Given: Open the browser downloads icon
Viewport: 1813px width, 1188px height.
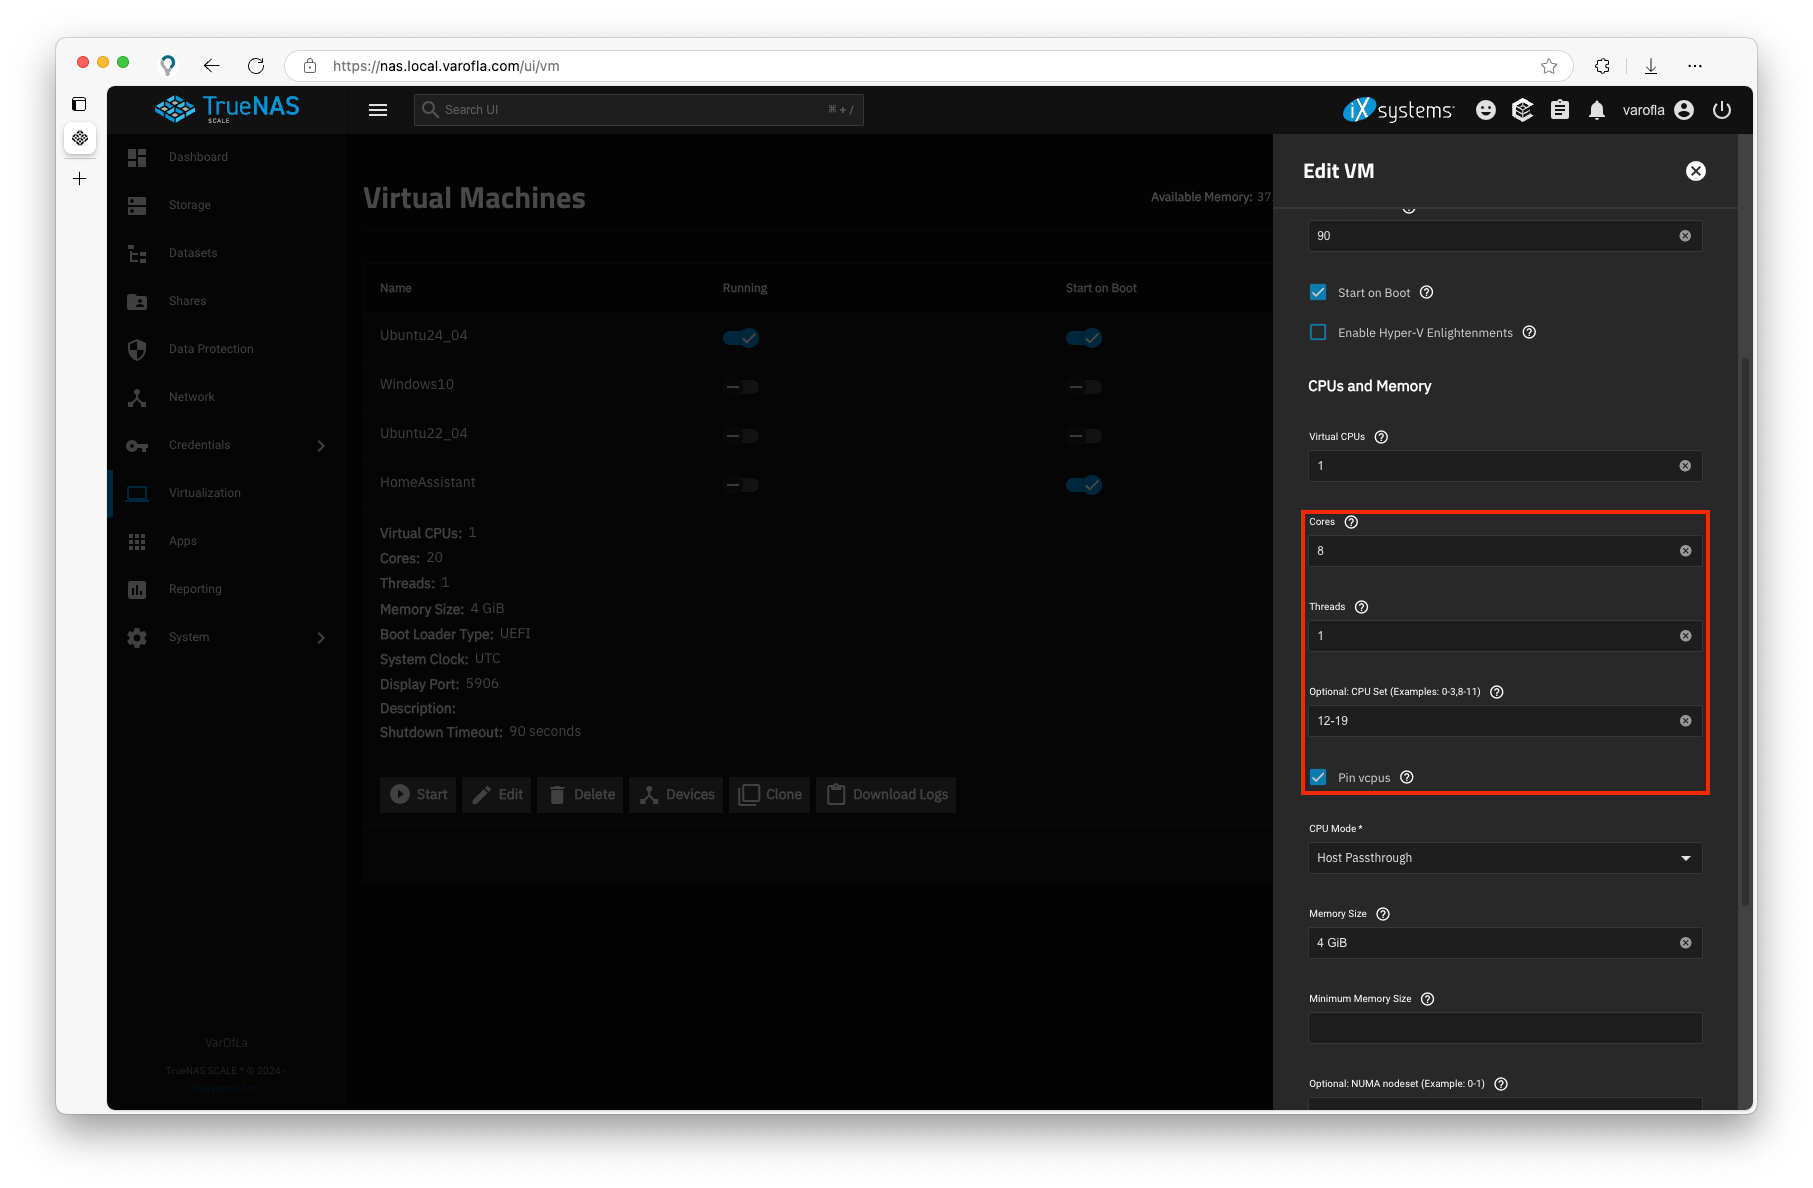Looking at the screenshot, I should pos(1651,66).
